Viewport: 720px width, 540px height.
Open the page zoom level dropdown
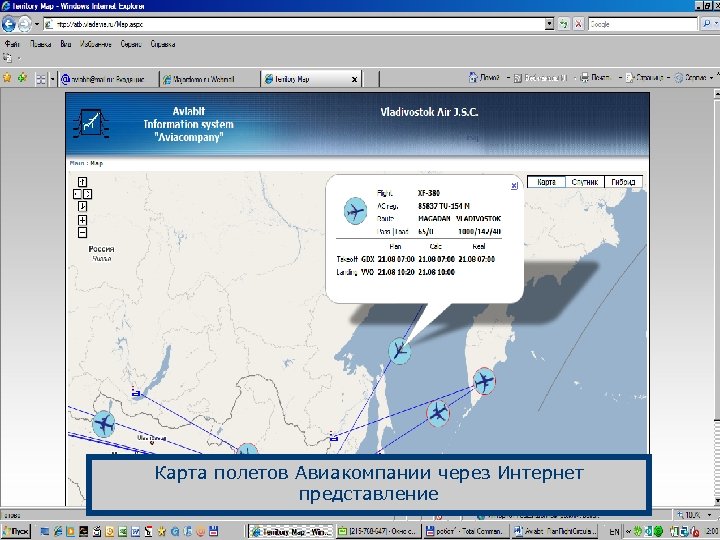(711, 515)
